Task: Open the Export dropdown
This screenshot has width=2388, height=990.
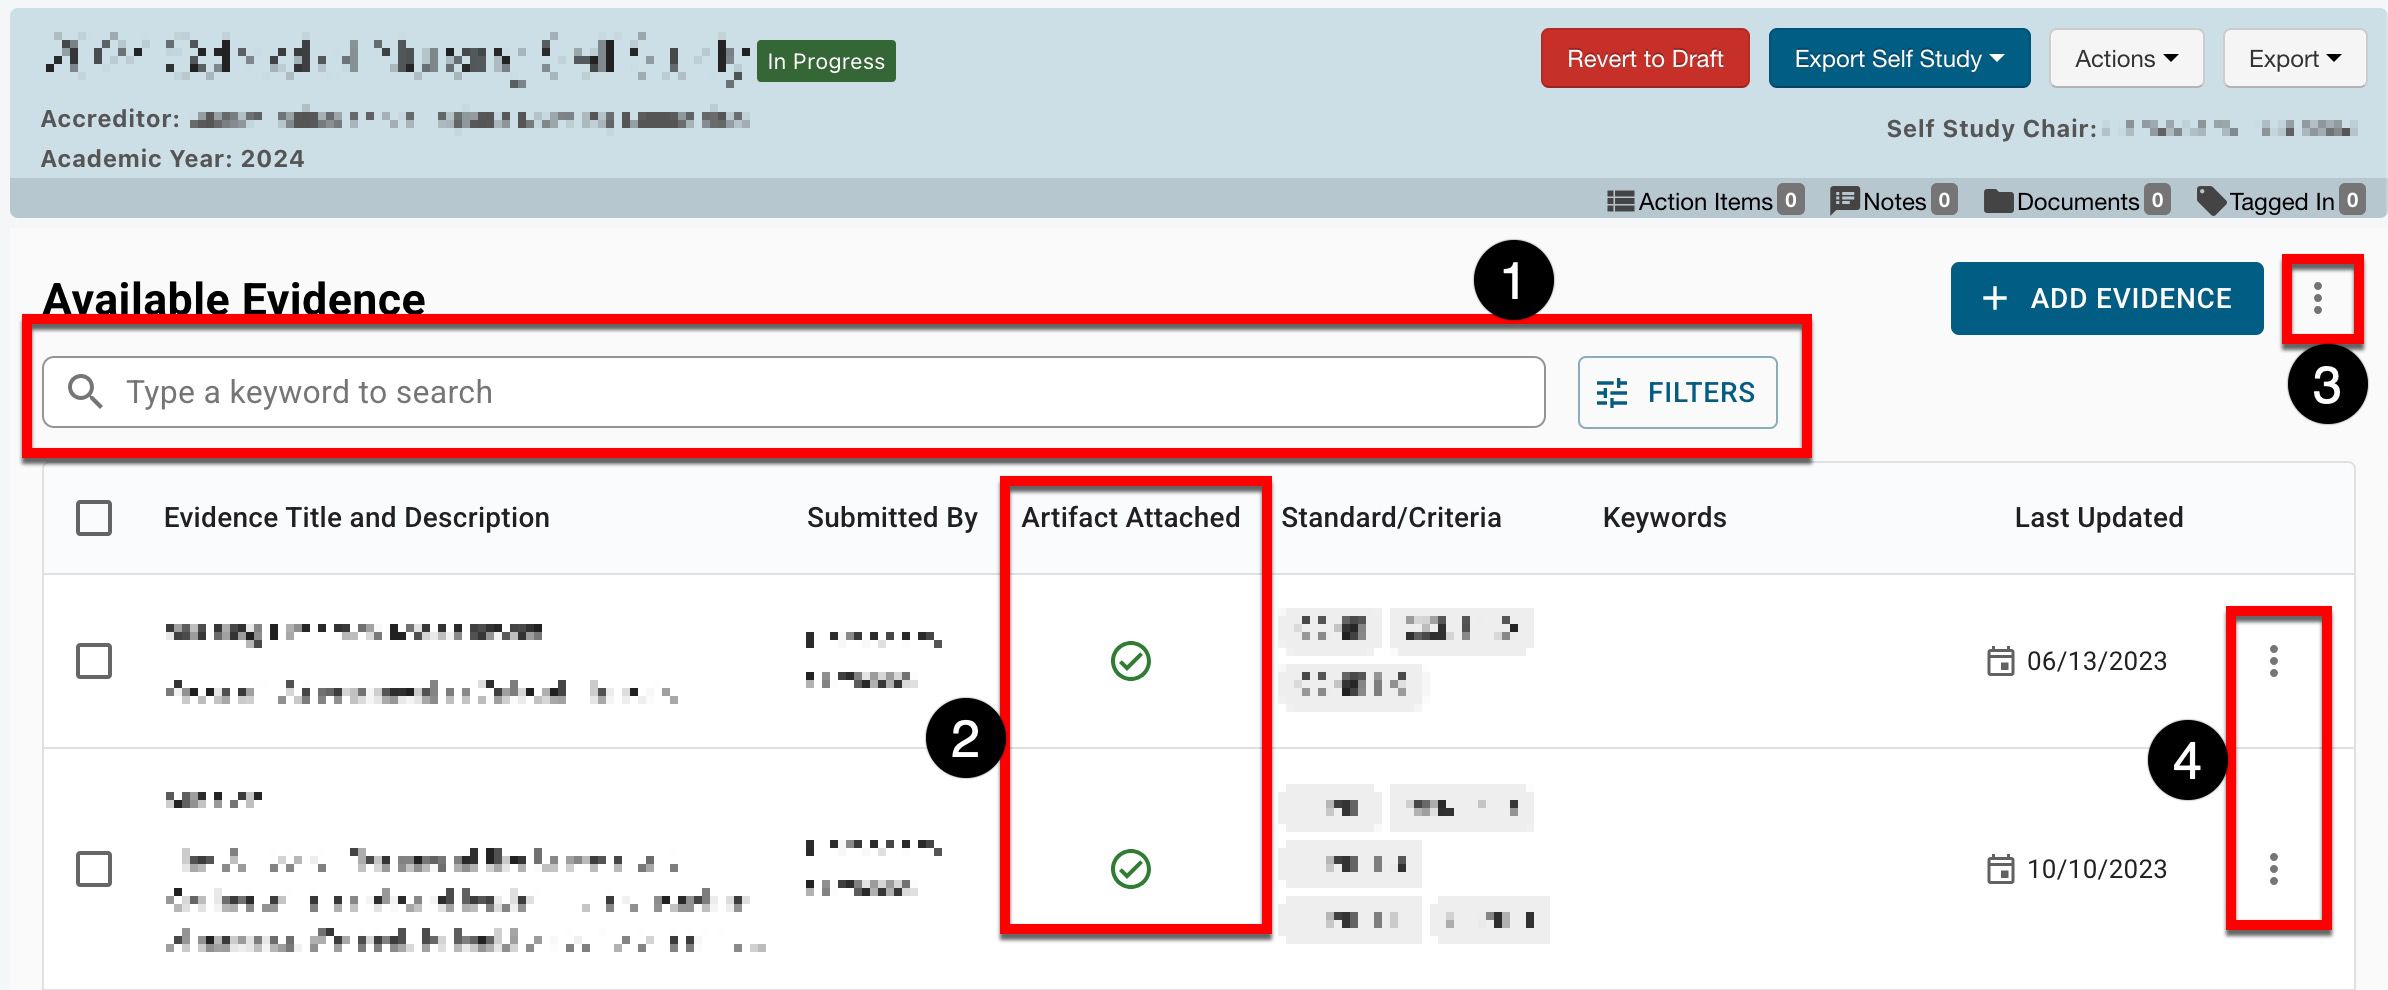Action: pyautogui.click(x=2294, y=59)
